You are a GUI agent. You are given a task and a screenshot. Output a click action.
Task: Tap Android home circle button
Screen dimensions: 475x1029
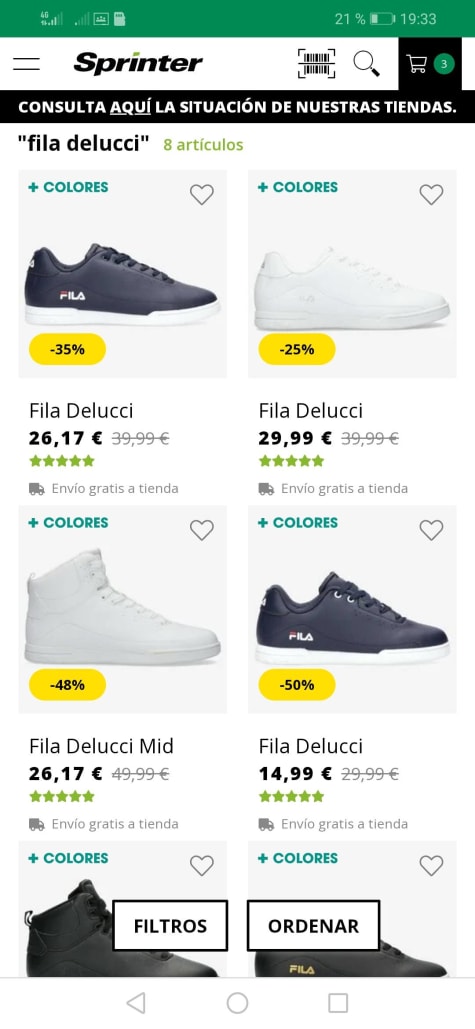tap(238, 1003)
